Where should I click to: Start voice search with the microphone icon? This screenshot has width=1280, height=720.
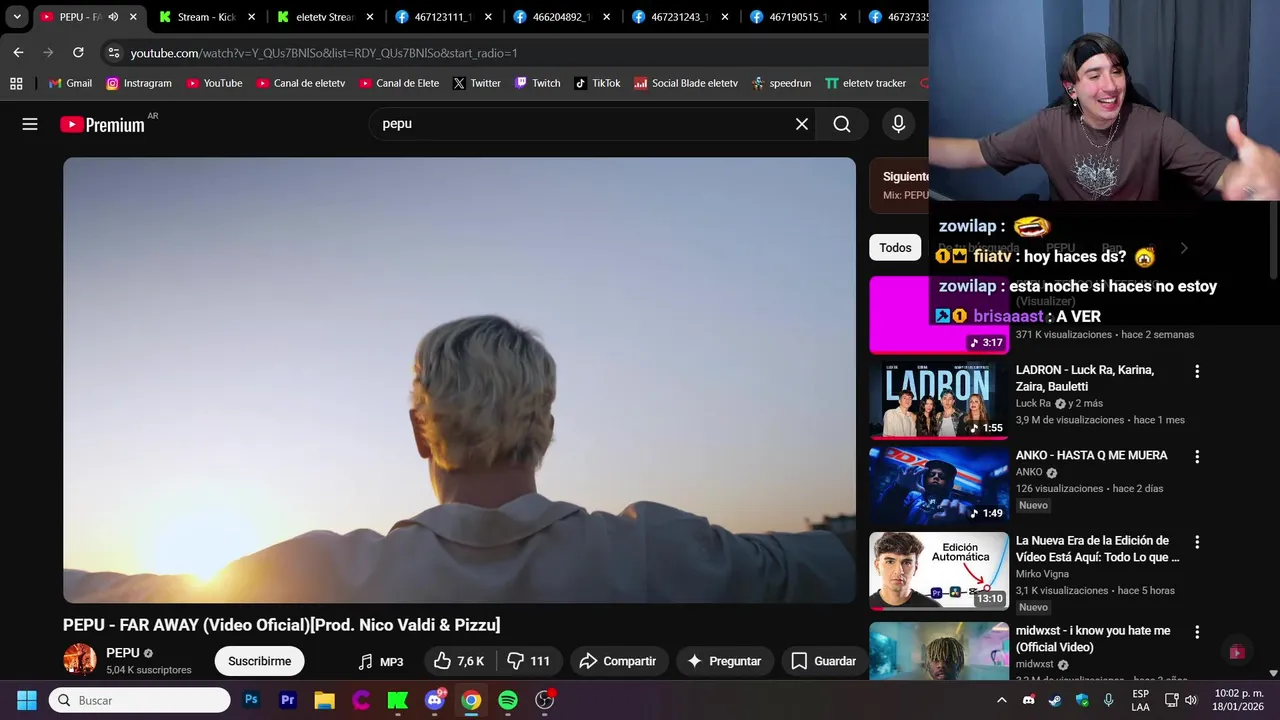tap(898, 124)
